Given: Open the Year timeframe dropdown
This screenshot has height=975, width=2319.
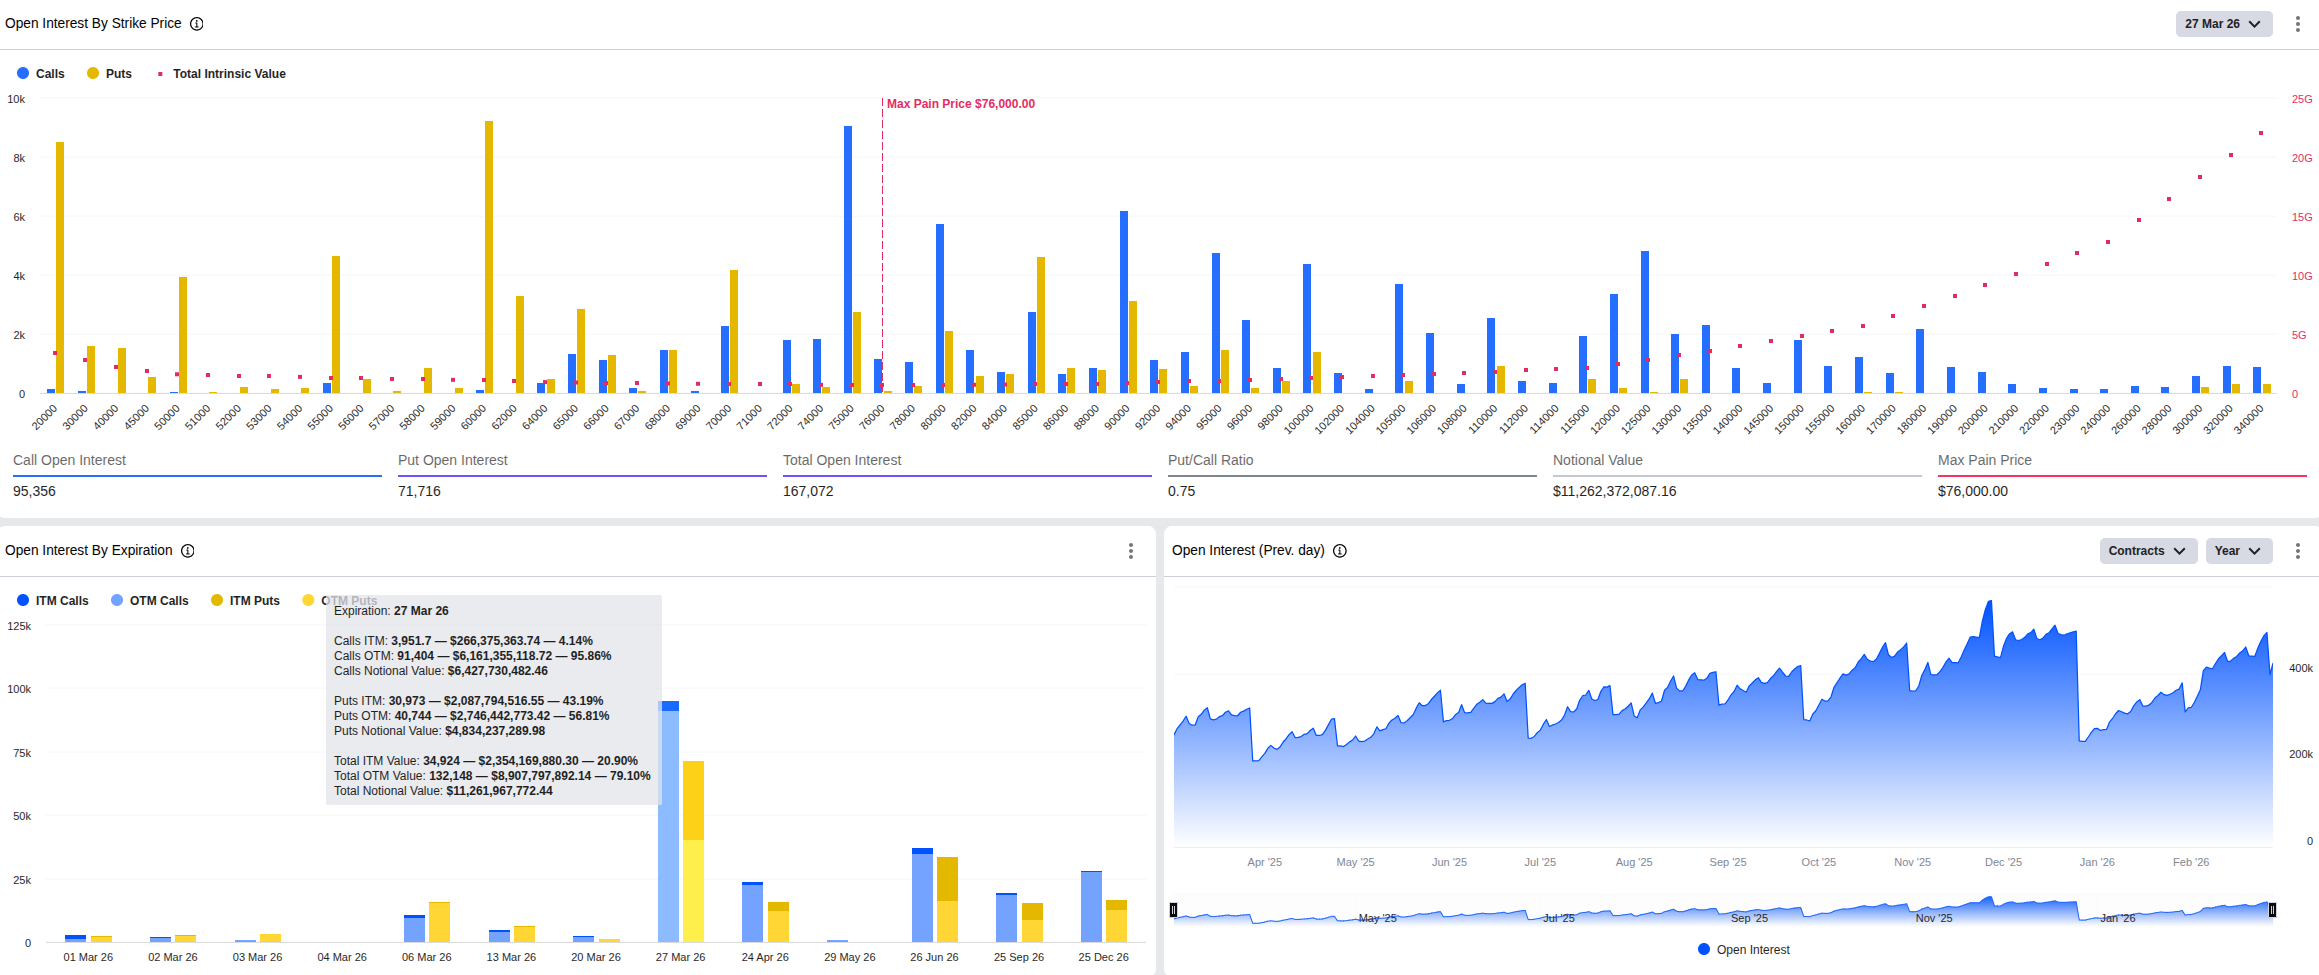Looking at the screenshot, I should click(2238, 551).
